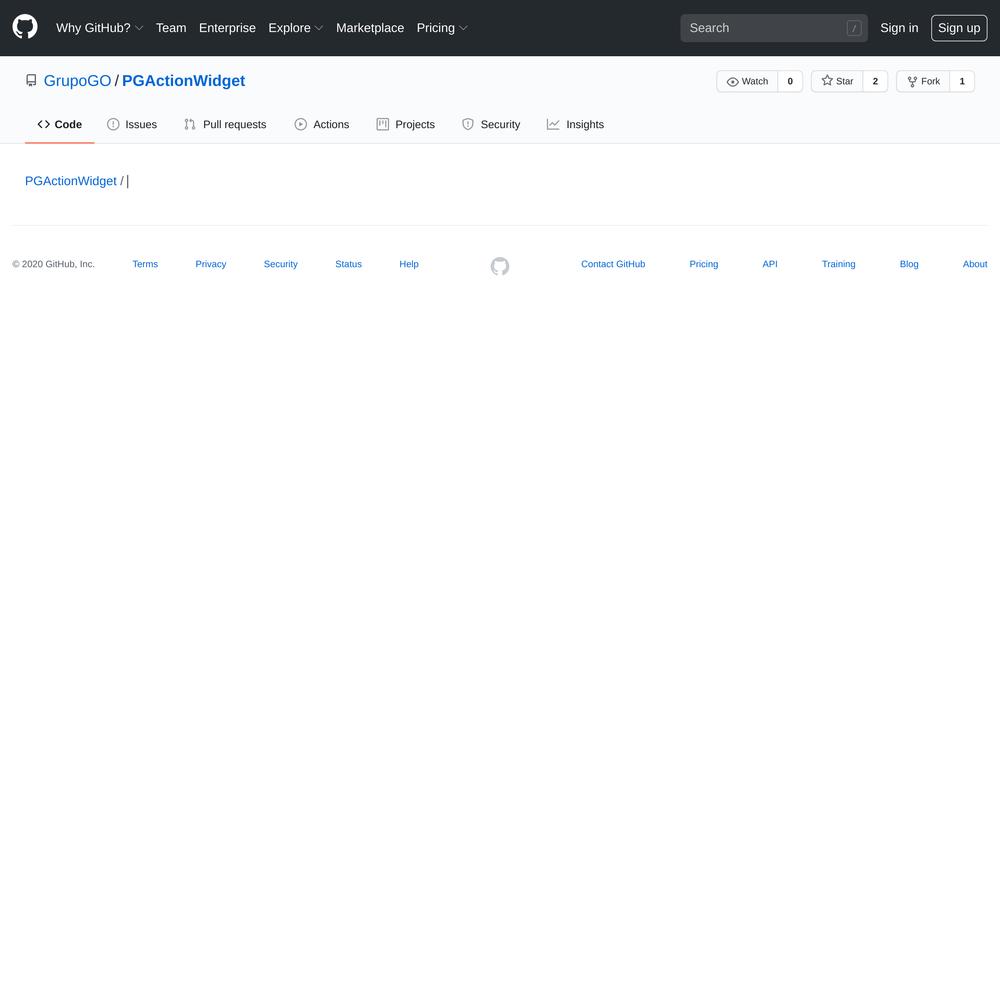Screen dimensions: 1000x1000
Task: Open the Pull requests tab
Action: [x=225, y=124]
